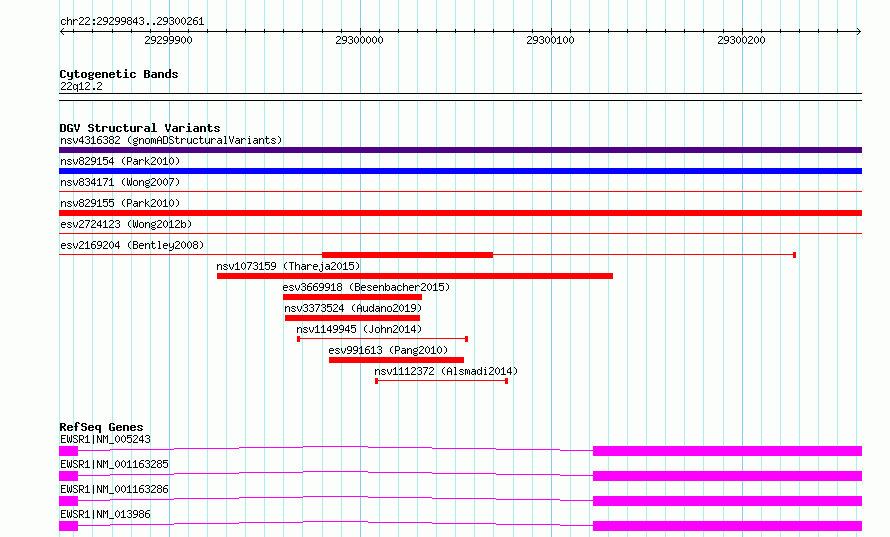This screenshot has width=890, height=537.
Task: Click ruler position 29300100
Action: click(550, 40)
